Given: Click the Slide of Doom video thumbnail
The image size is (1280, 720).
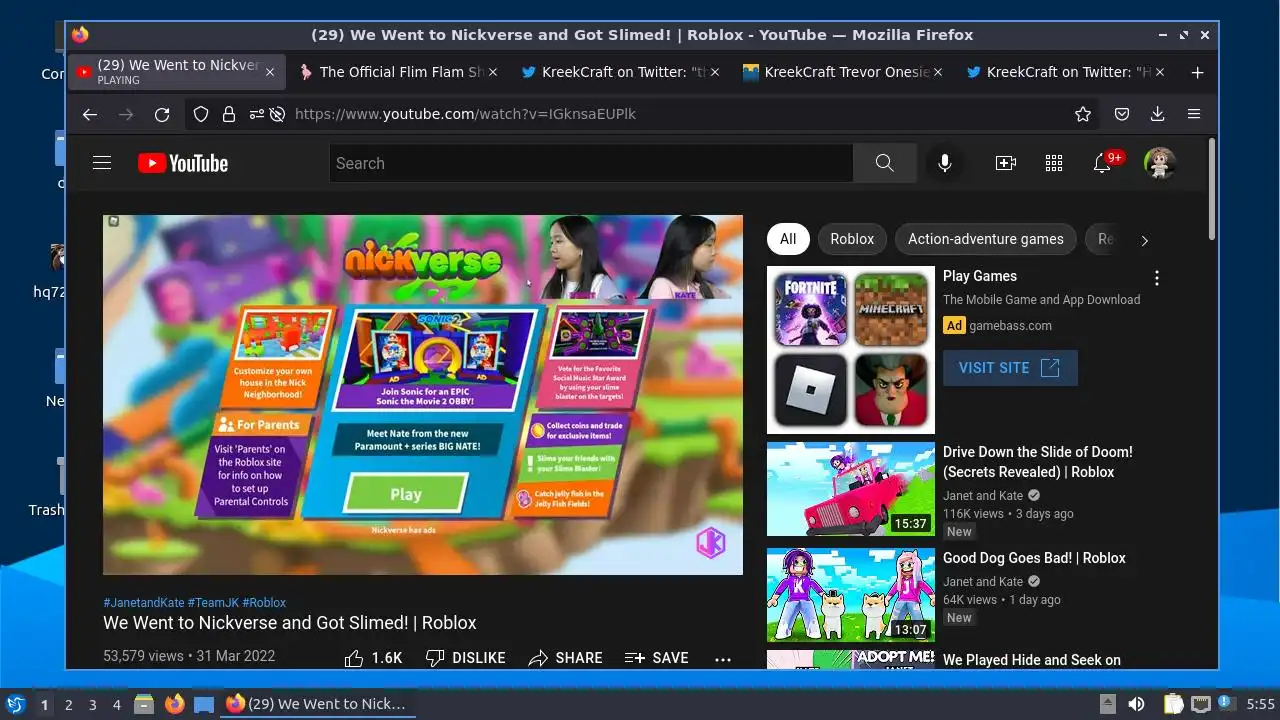Looking at the screenshot, I should 851,489.
